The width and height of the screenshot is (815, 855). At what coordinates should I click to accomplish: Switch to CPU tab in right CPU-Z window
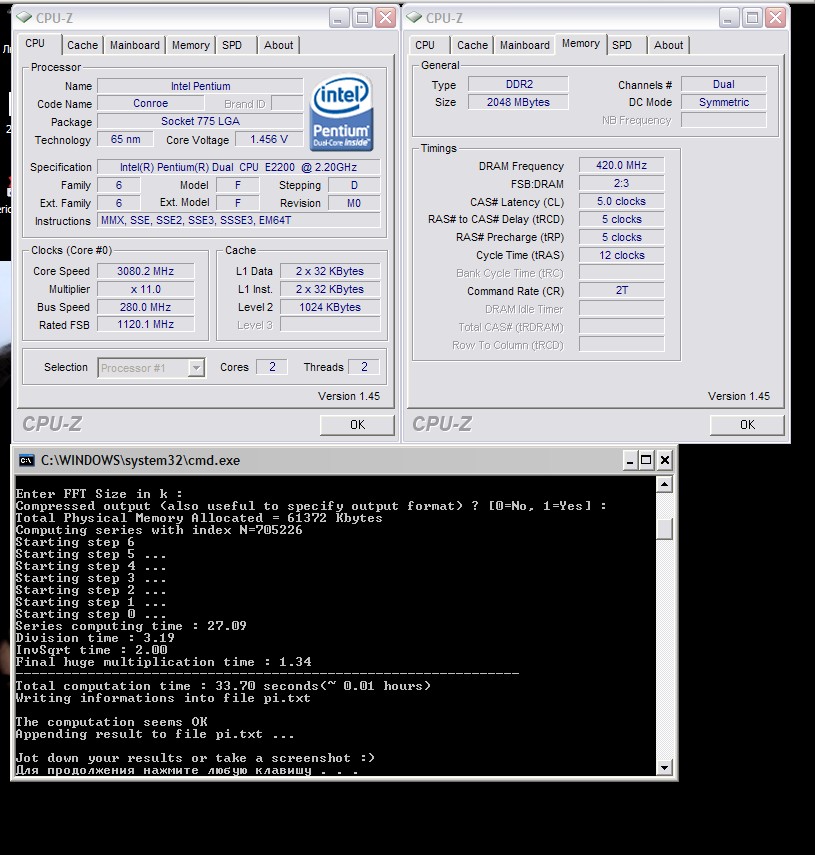click(x=425, y=45)
